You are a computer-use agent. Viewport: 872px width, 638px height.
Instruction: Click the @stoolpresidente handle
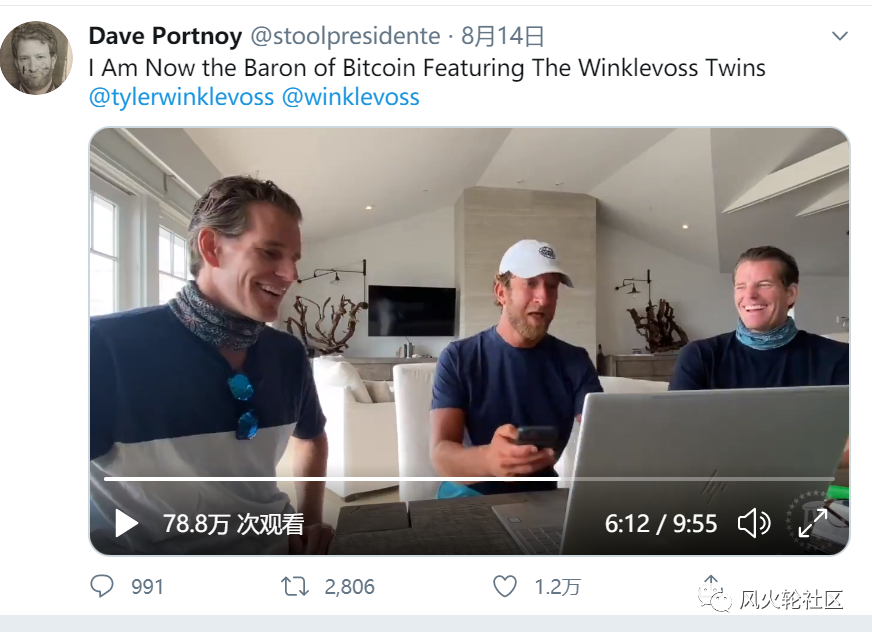click(x=345, y=37)
